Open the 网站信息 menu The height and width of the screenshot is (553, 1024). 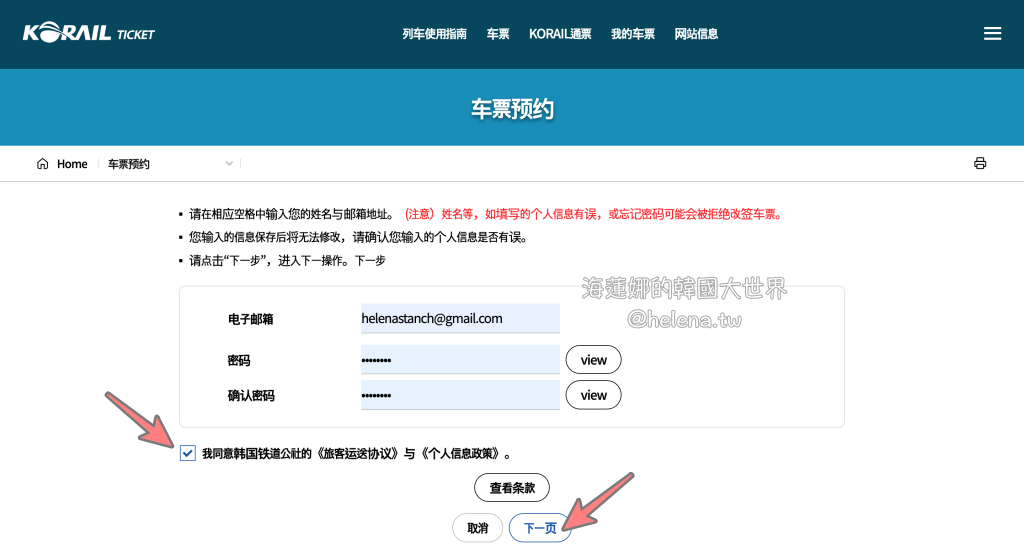[696, 34]
